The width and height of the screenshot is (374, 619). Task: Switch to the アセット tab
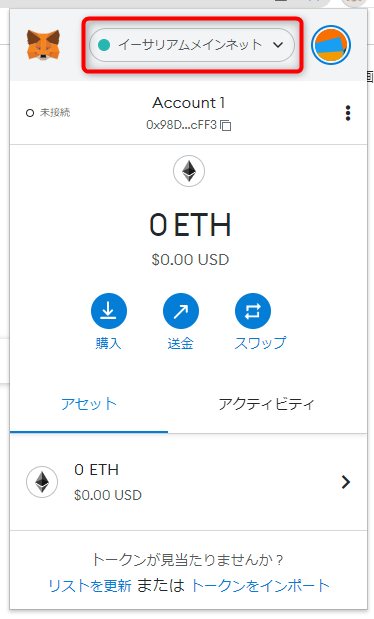[89, 404]
